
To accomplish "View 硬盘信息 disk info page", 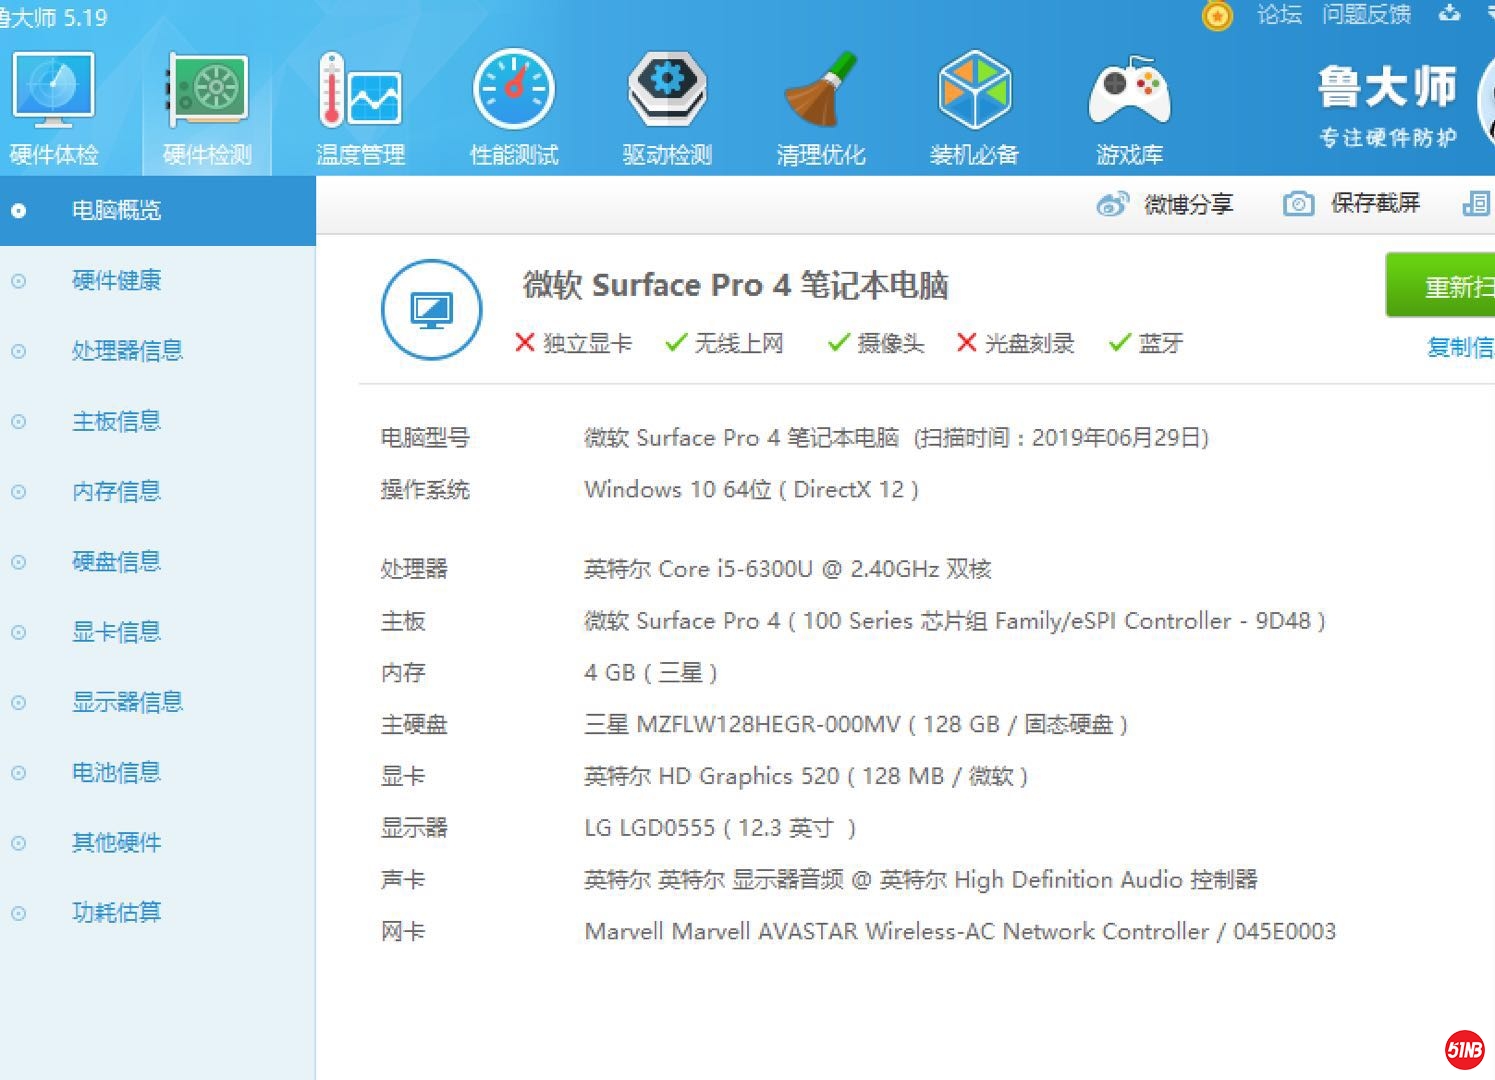I will pos(116,562).
